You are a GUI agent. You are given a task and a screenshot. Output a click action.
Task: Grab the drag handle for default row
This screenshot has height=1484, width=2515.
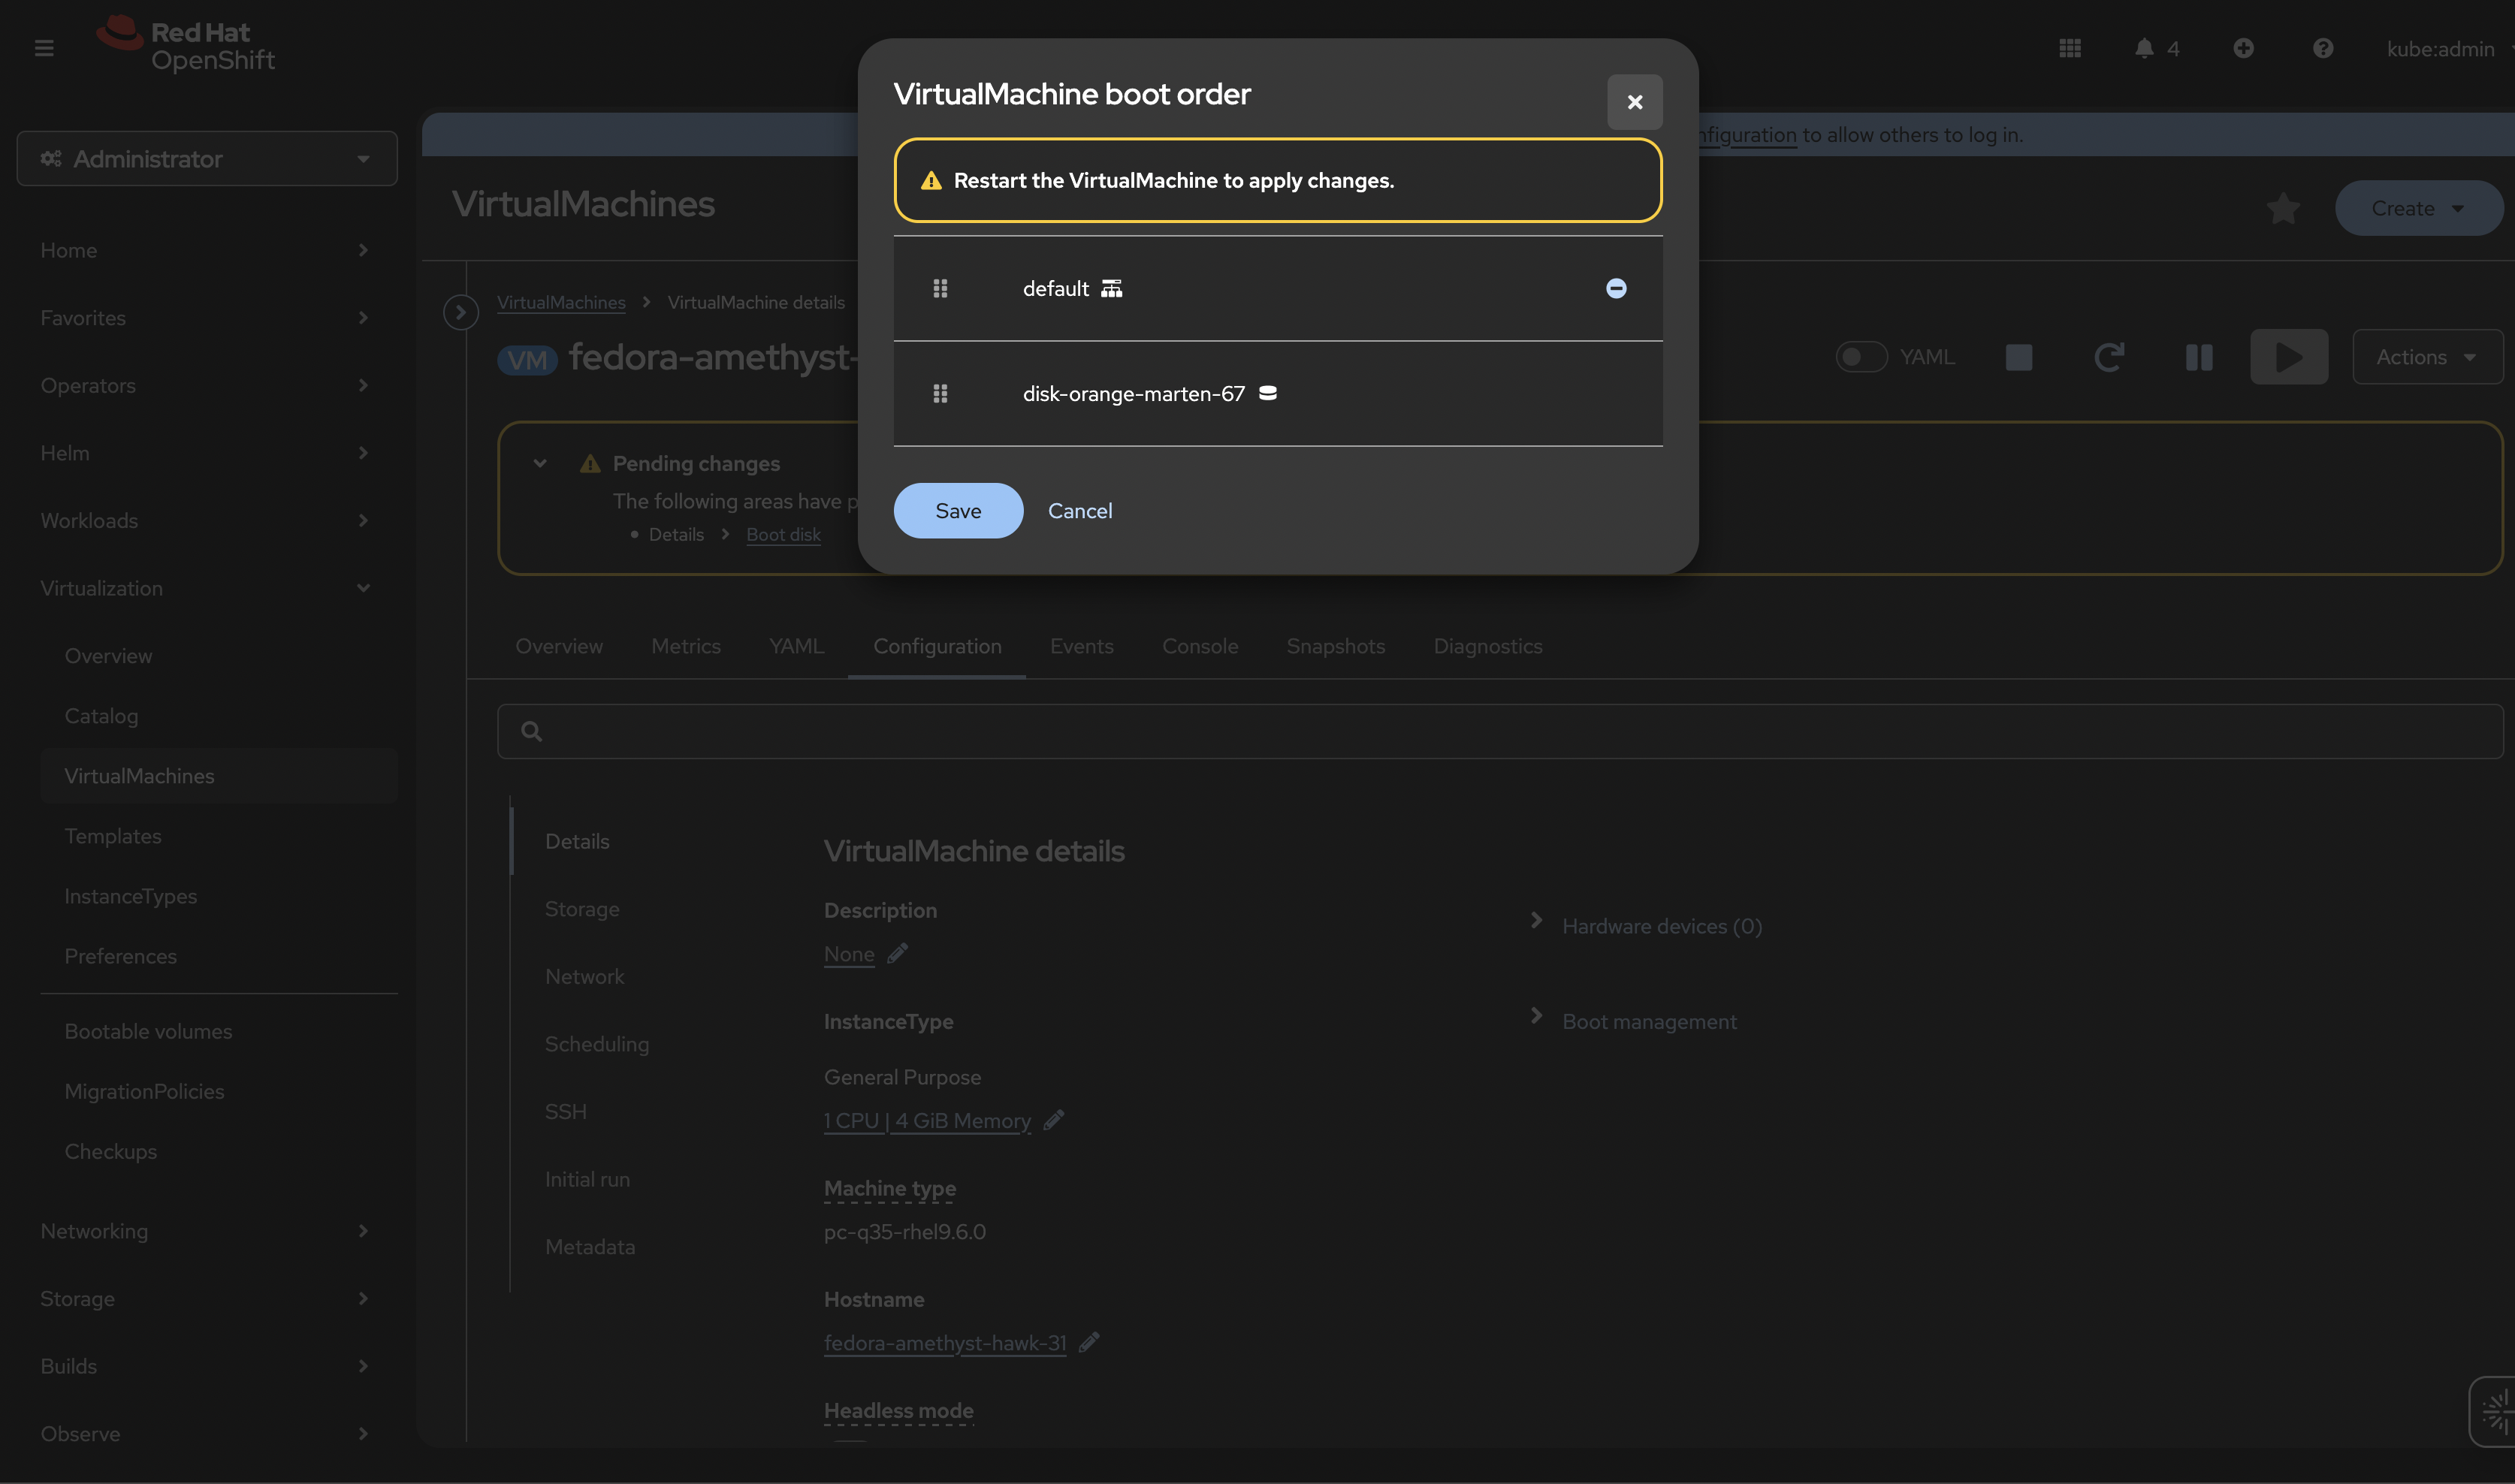coord(940,289)
